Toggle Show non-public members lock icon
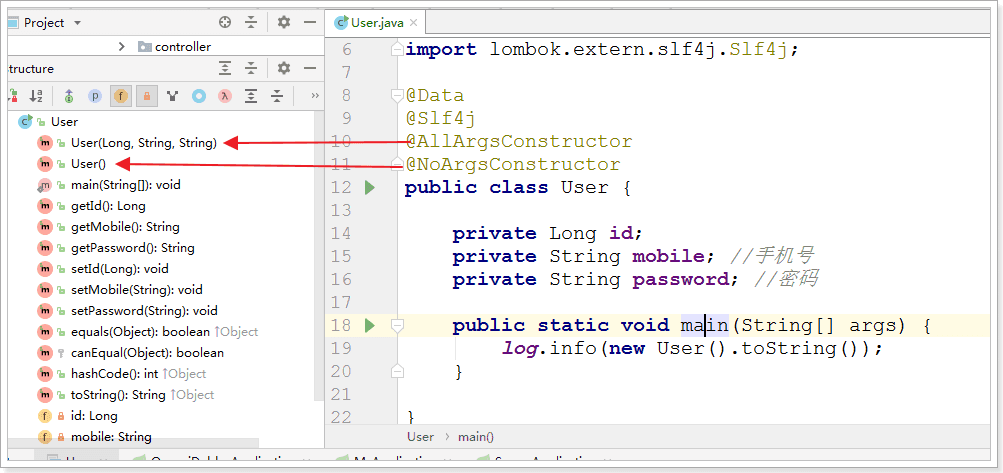 coord(146,96)
